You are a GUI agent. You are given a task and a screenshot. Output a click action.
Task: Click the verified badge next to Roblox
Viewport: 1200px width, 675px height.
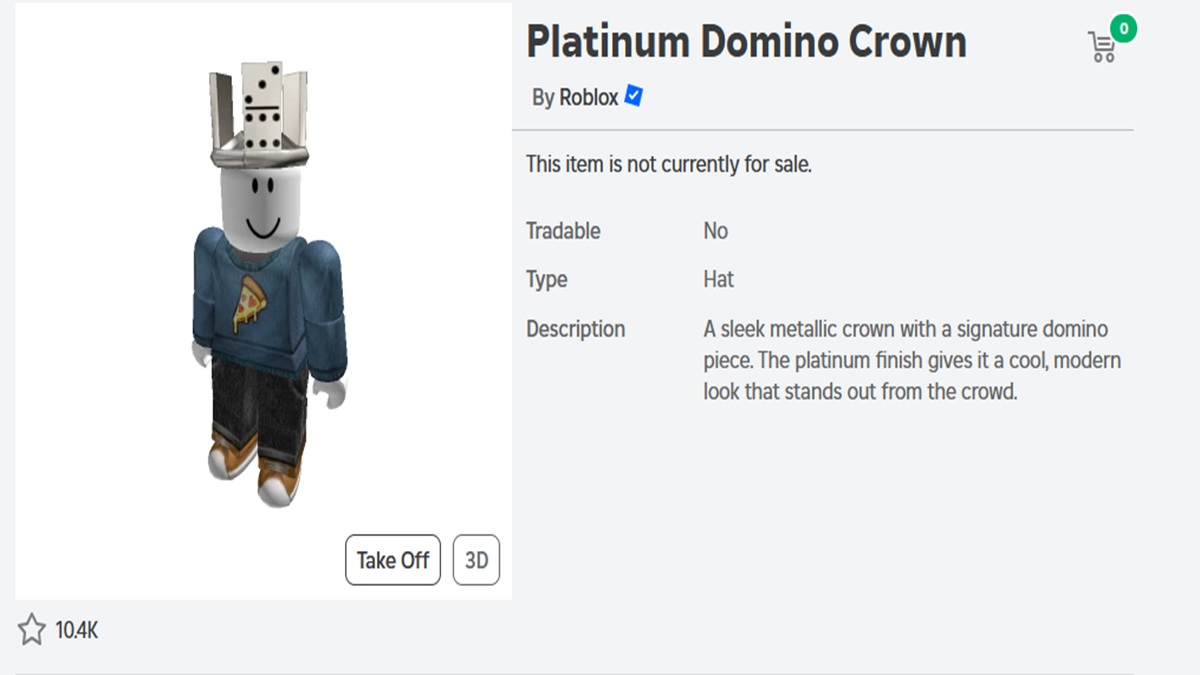(632, 97)
